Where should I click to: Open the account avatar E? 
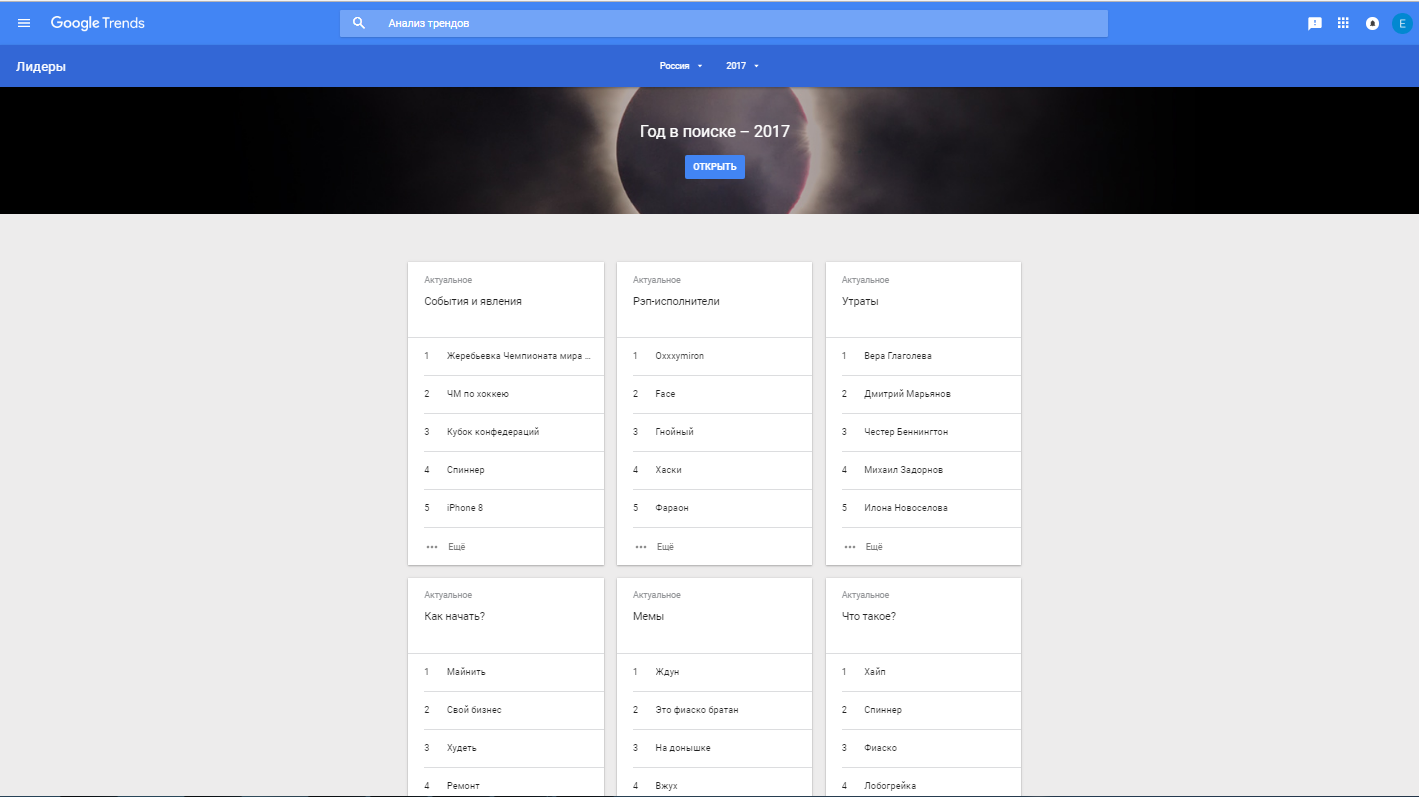point(1401,23)
